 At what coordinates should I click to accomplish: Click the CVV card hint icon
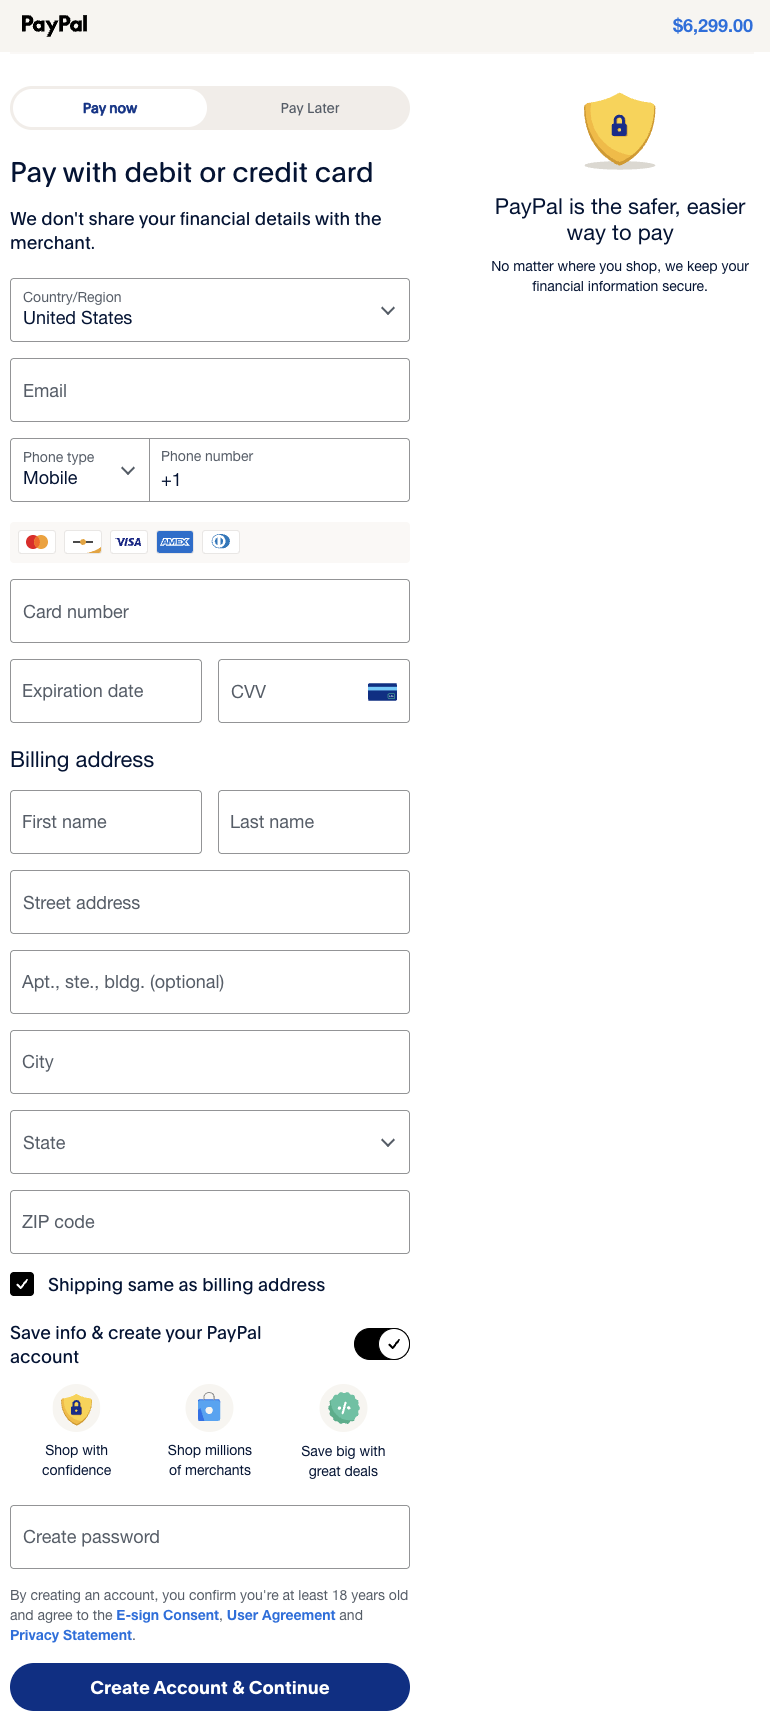(x=383, y=690)
